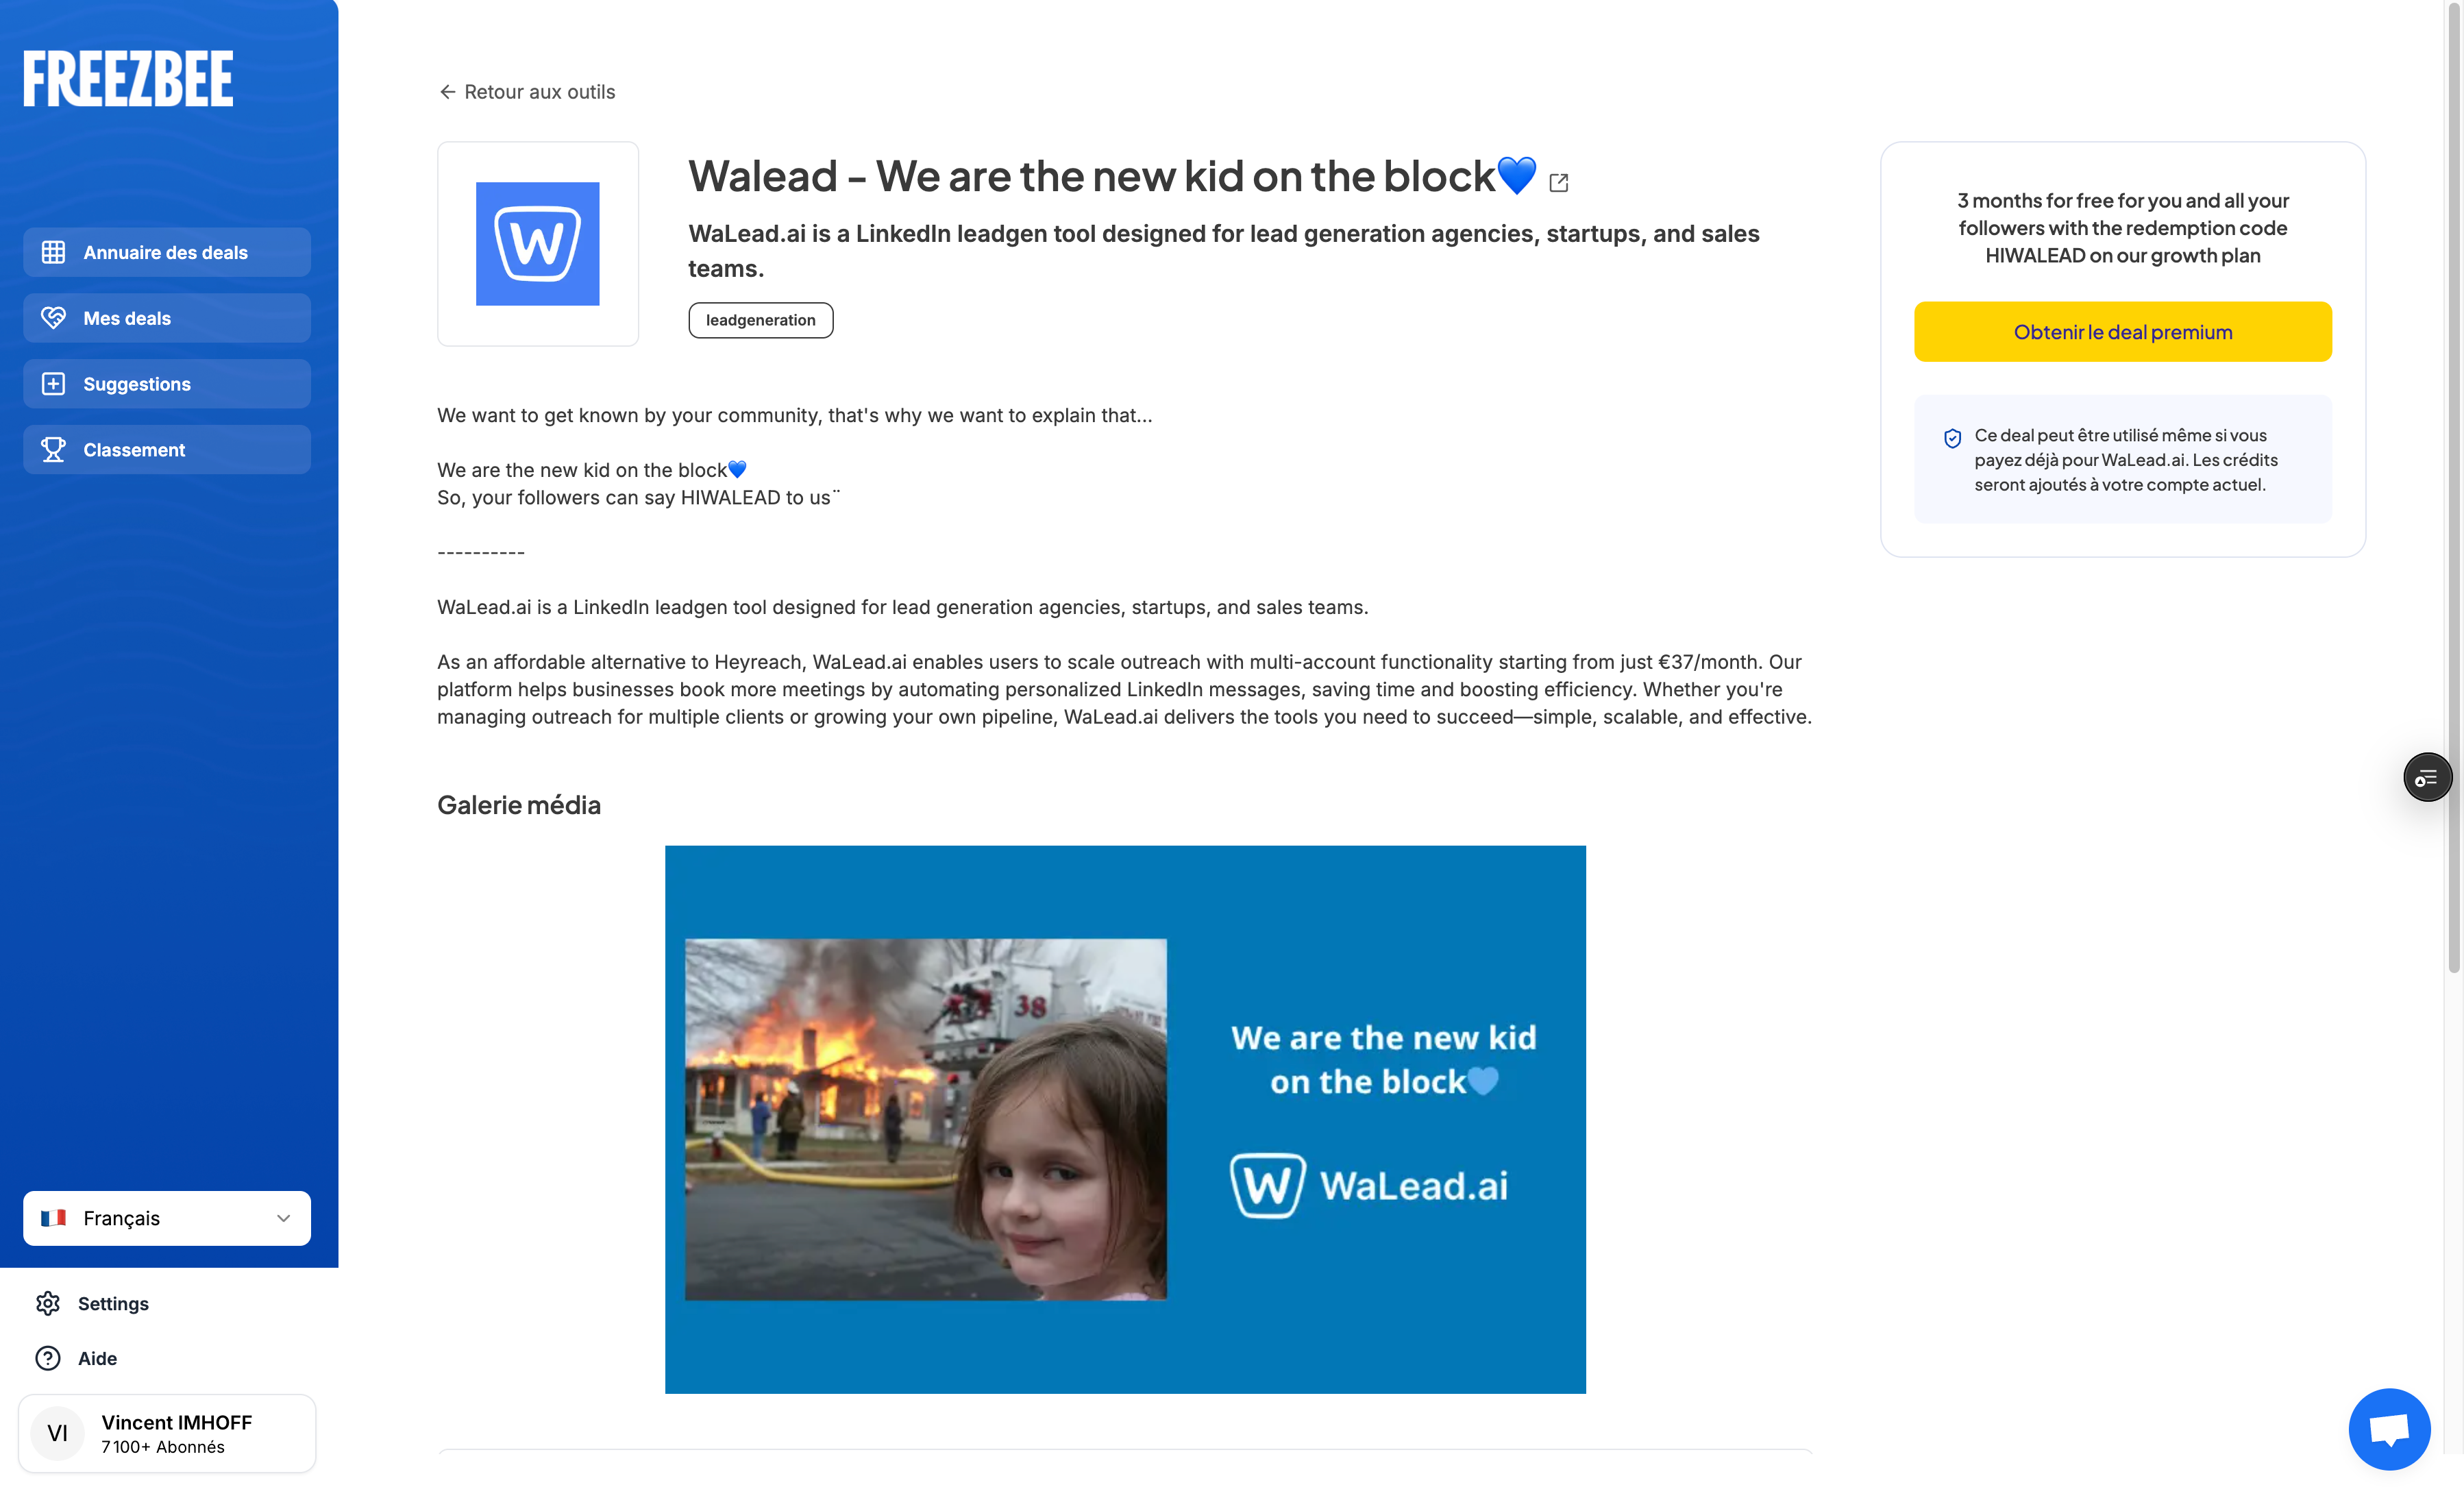This screenshot has width=2464, height=1498.
Task: Click the VI avatar circle
Action: [x=58, y=1433]
